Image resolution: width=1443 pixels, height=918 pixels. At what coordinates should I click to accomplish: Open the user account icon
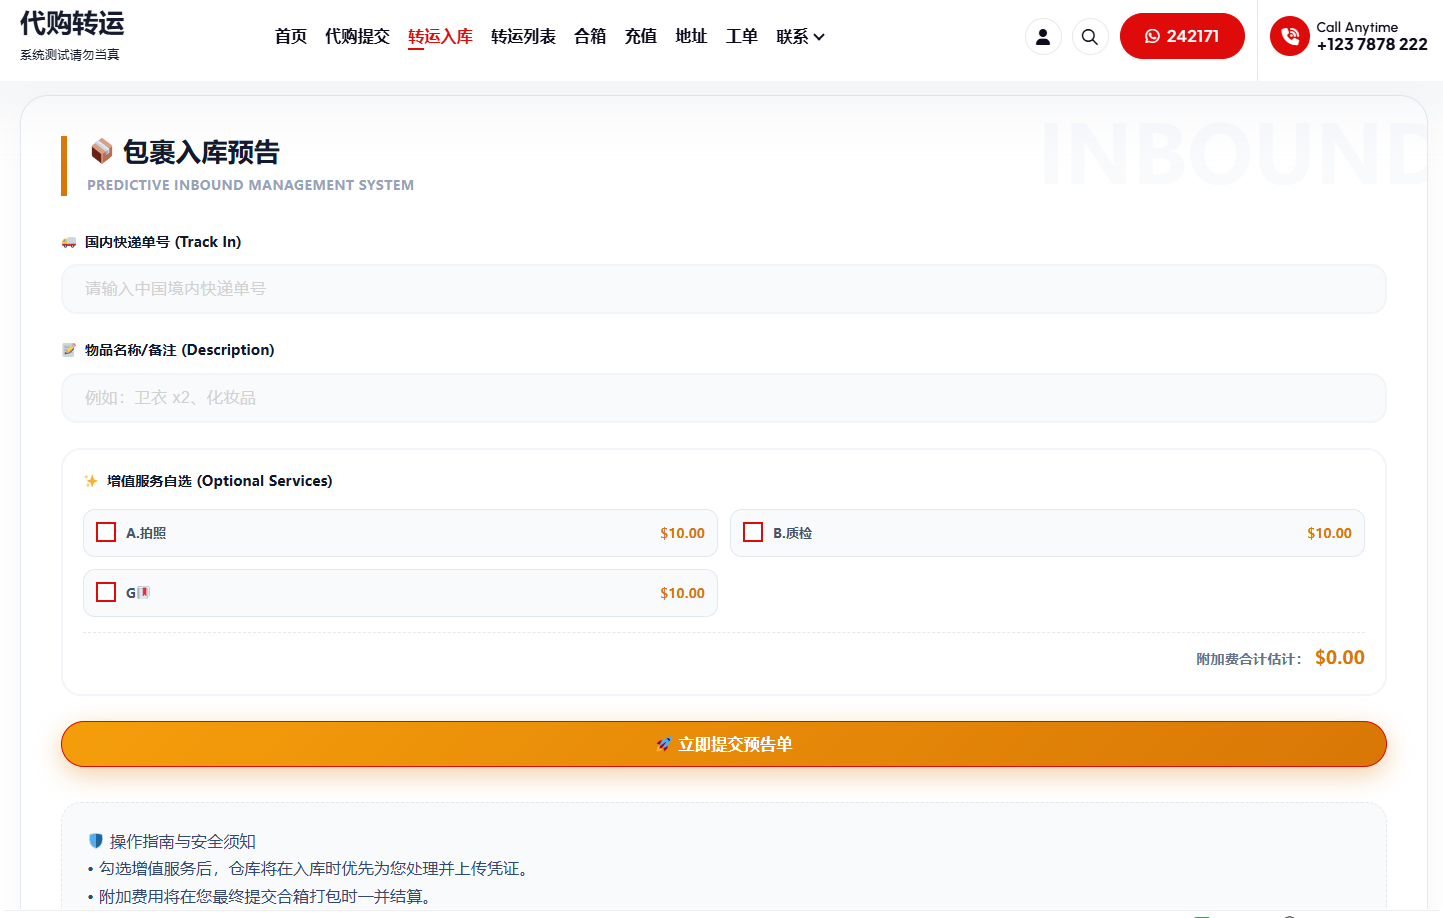pyautogui.click(x=1042, y=37)
